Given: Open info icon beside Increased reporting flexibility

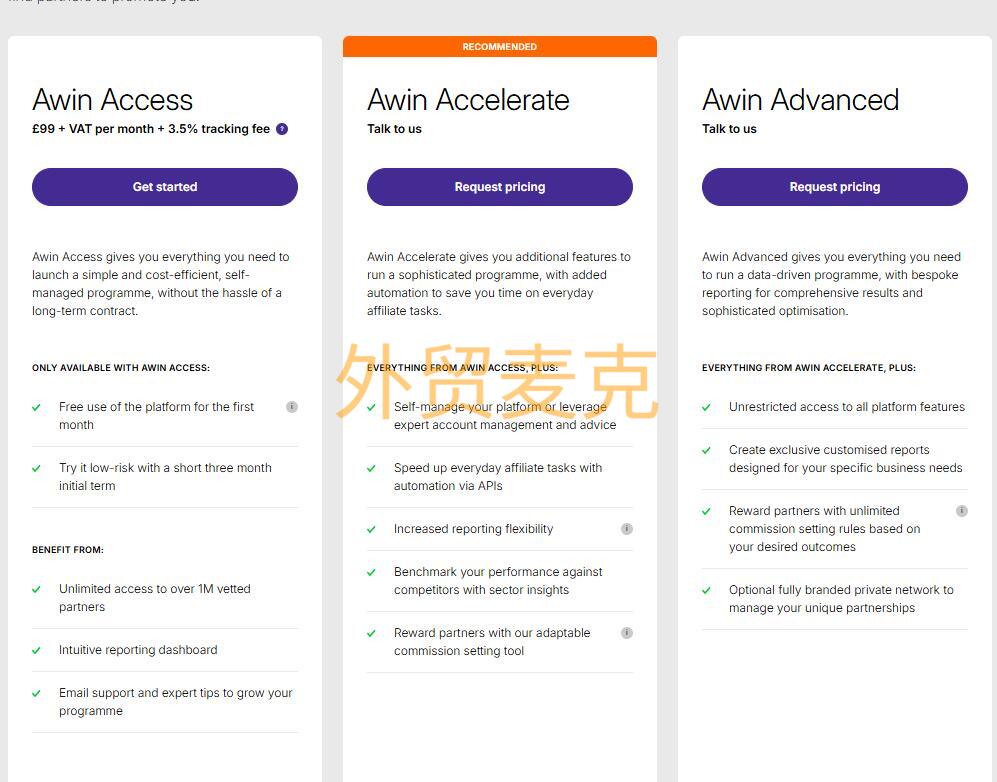Looking at the screenshot, I should (627, 529).
